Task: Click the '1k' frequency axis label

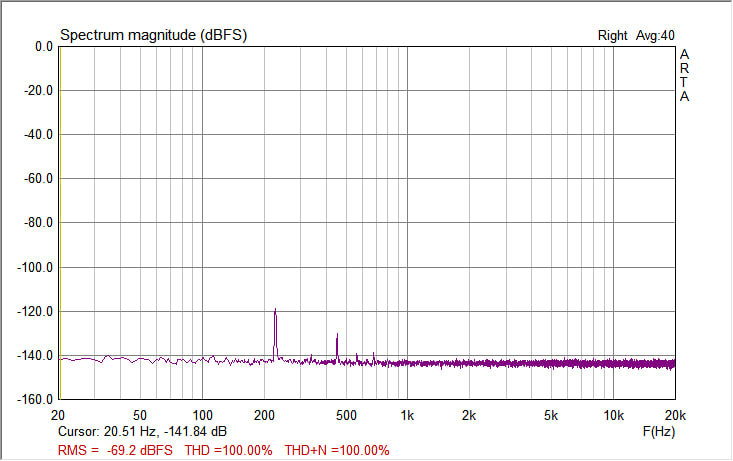Action: point(407,415)
